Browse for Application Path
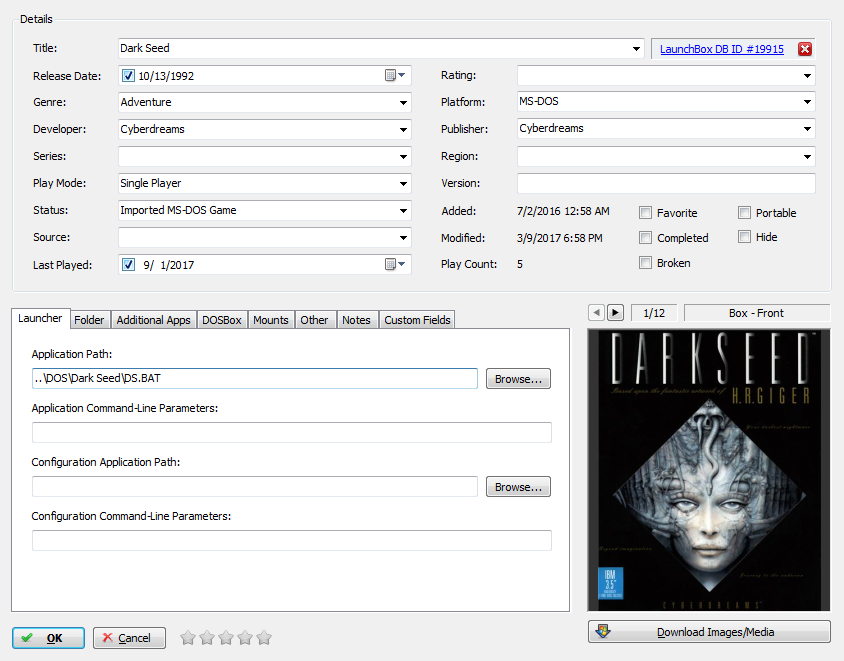Viewport: 844px width, 661px height. [x=518, y=378]
